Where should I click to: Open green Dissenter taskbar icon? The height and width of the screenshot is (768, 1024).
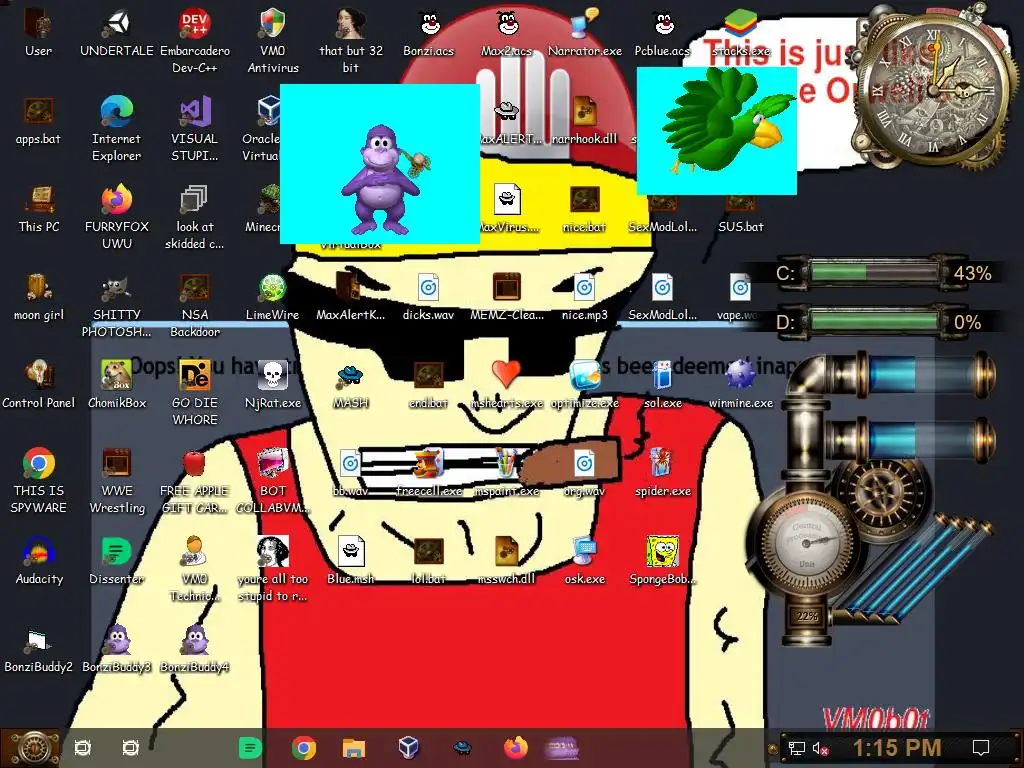(249, 748)
